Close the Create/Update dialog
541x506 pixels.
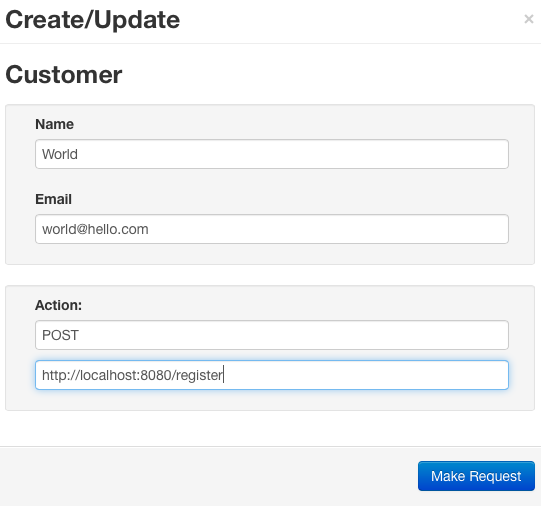tap(529, 19)
